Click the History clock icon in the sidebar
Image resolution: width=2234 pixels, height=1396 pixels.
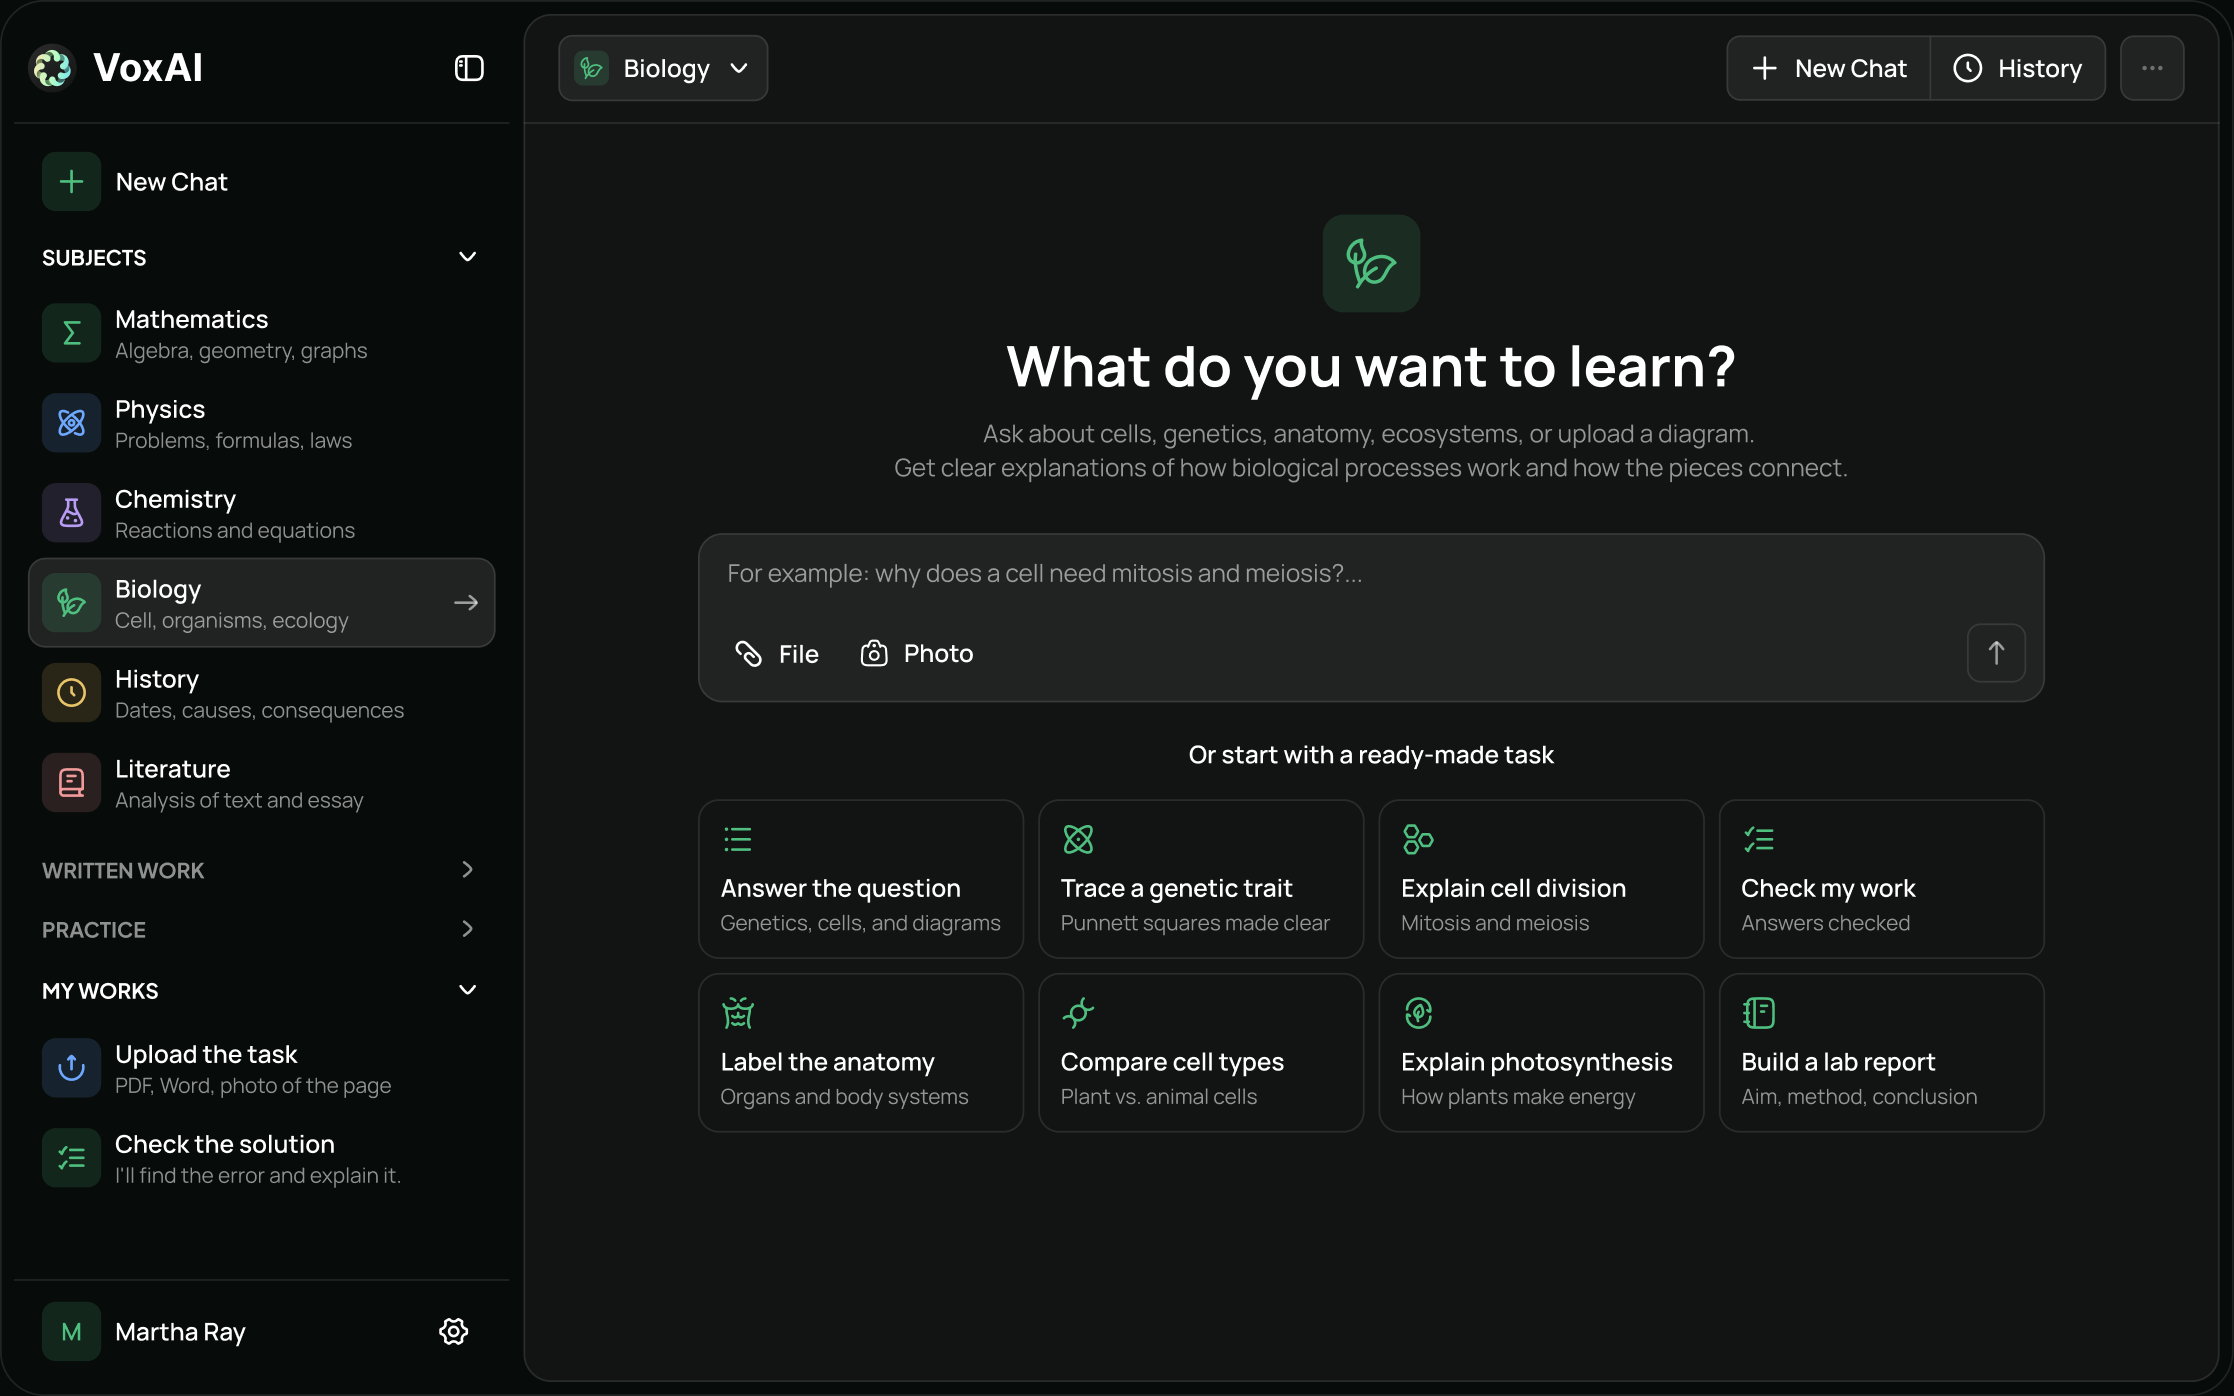click(72, 693)
